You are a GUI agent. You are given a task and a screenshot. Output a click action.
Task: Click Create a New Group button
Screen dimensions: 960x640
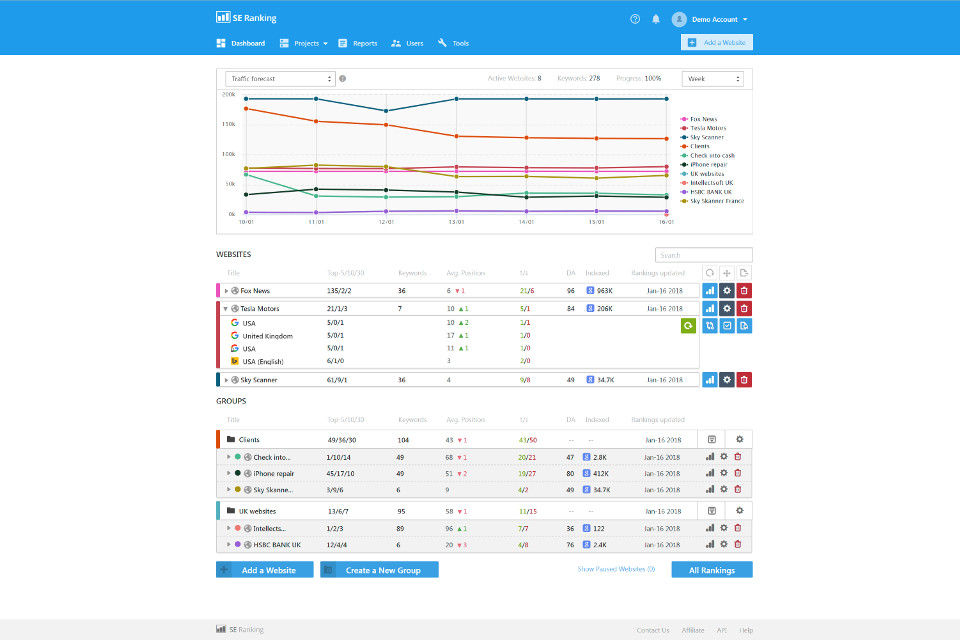coord(379,570)
